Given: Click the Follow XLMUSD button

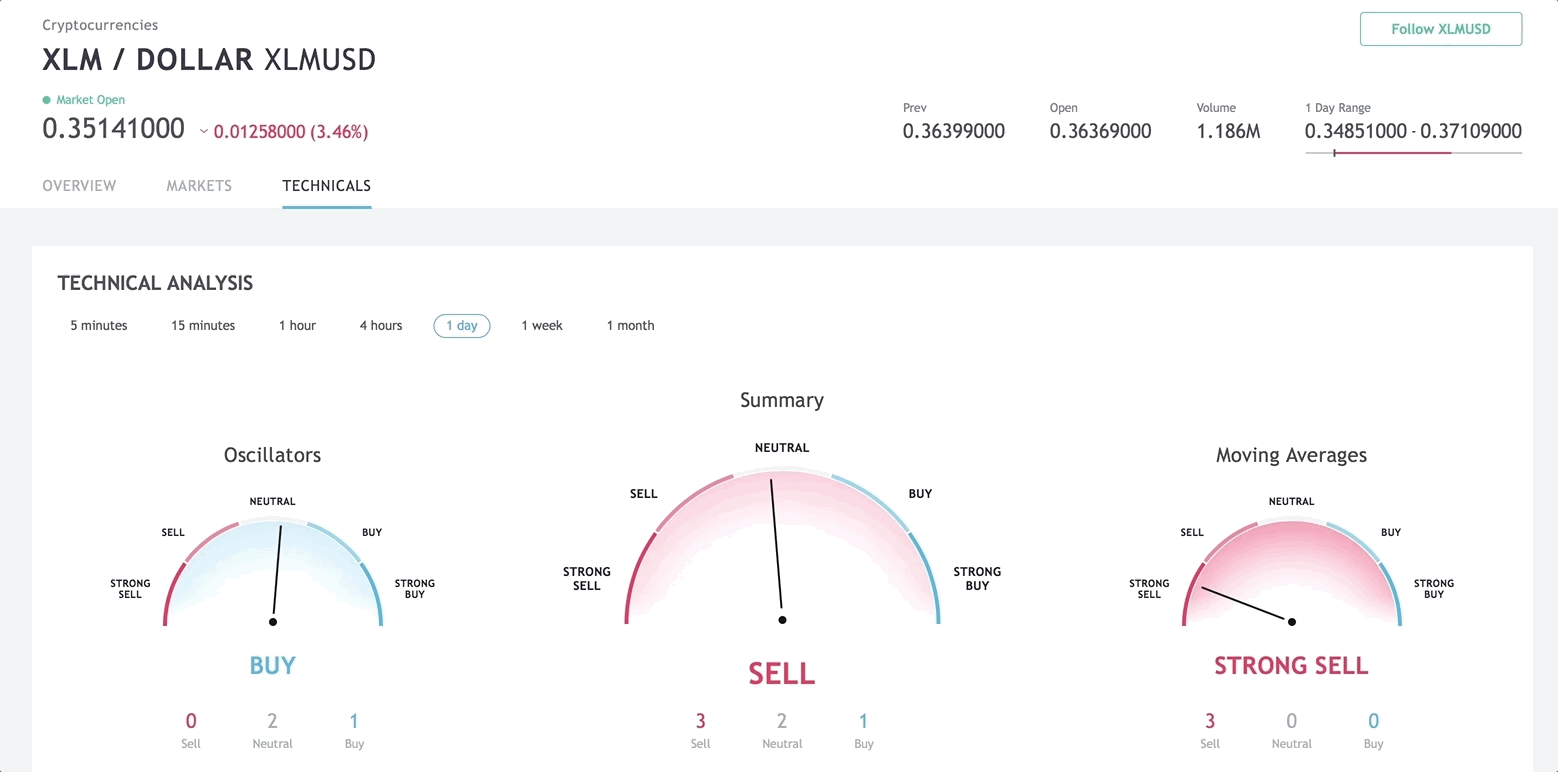Looking at the screenshot, I should pos(1441,29).
